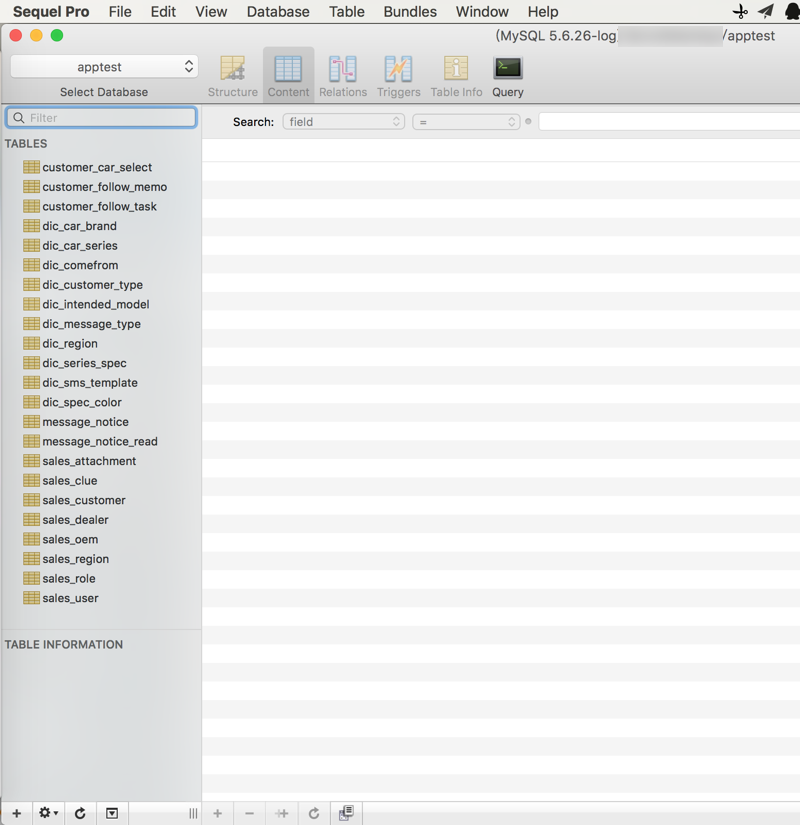
Task: Open the Table menu
Action: click(346, 12)
